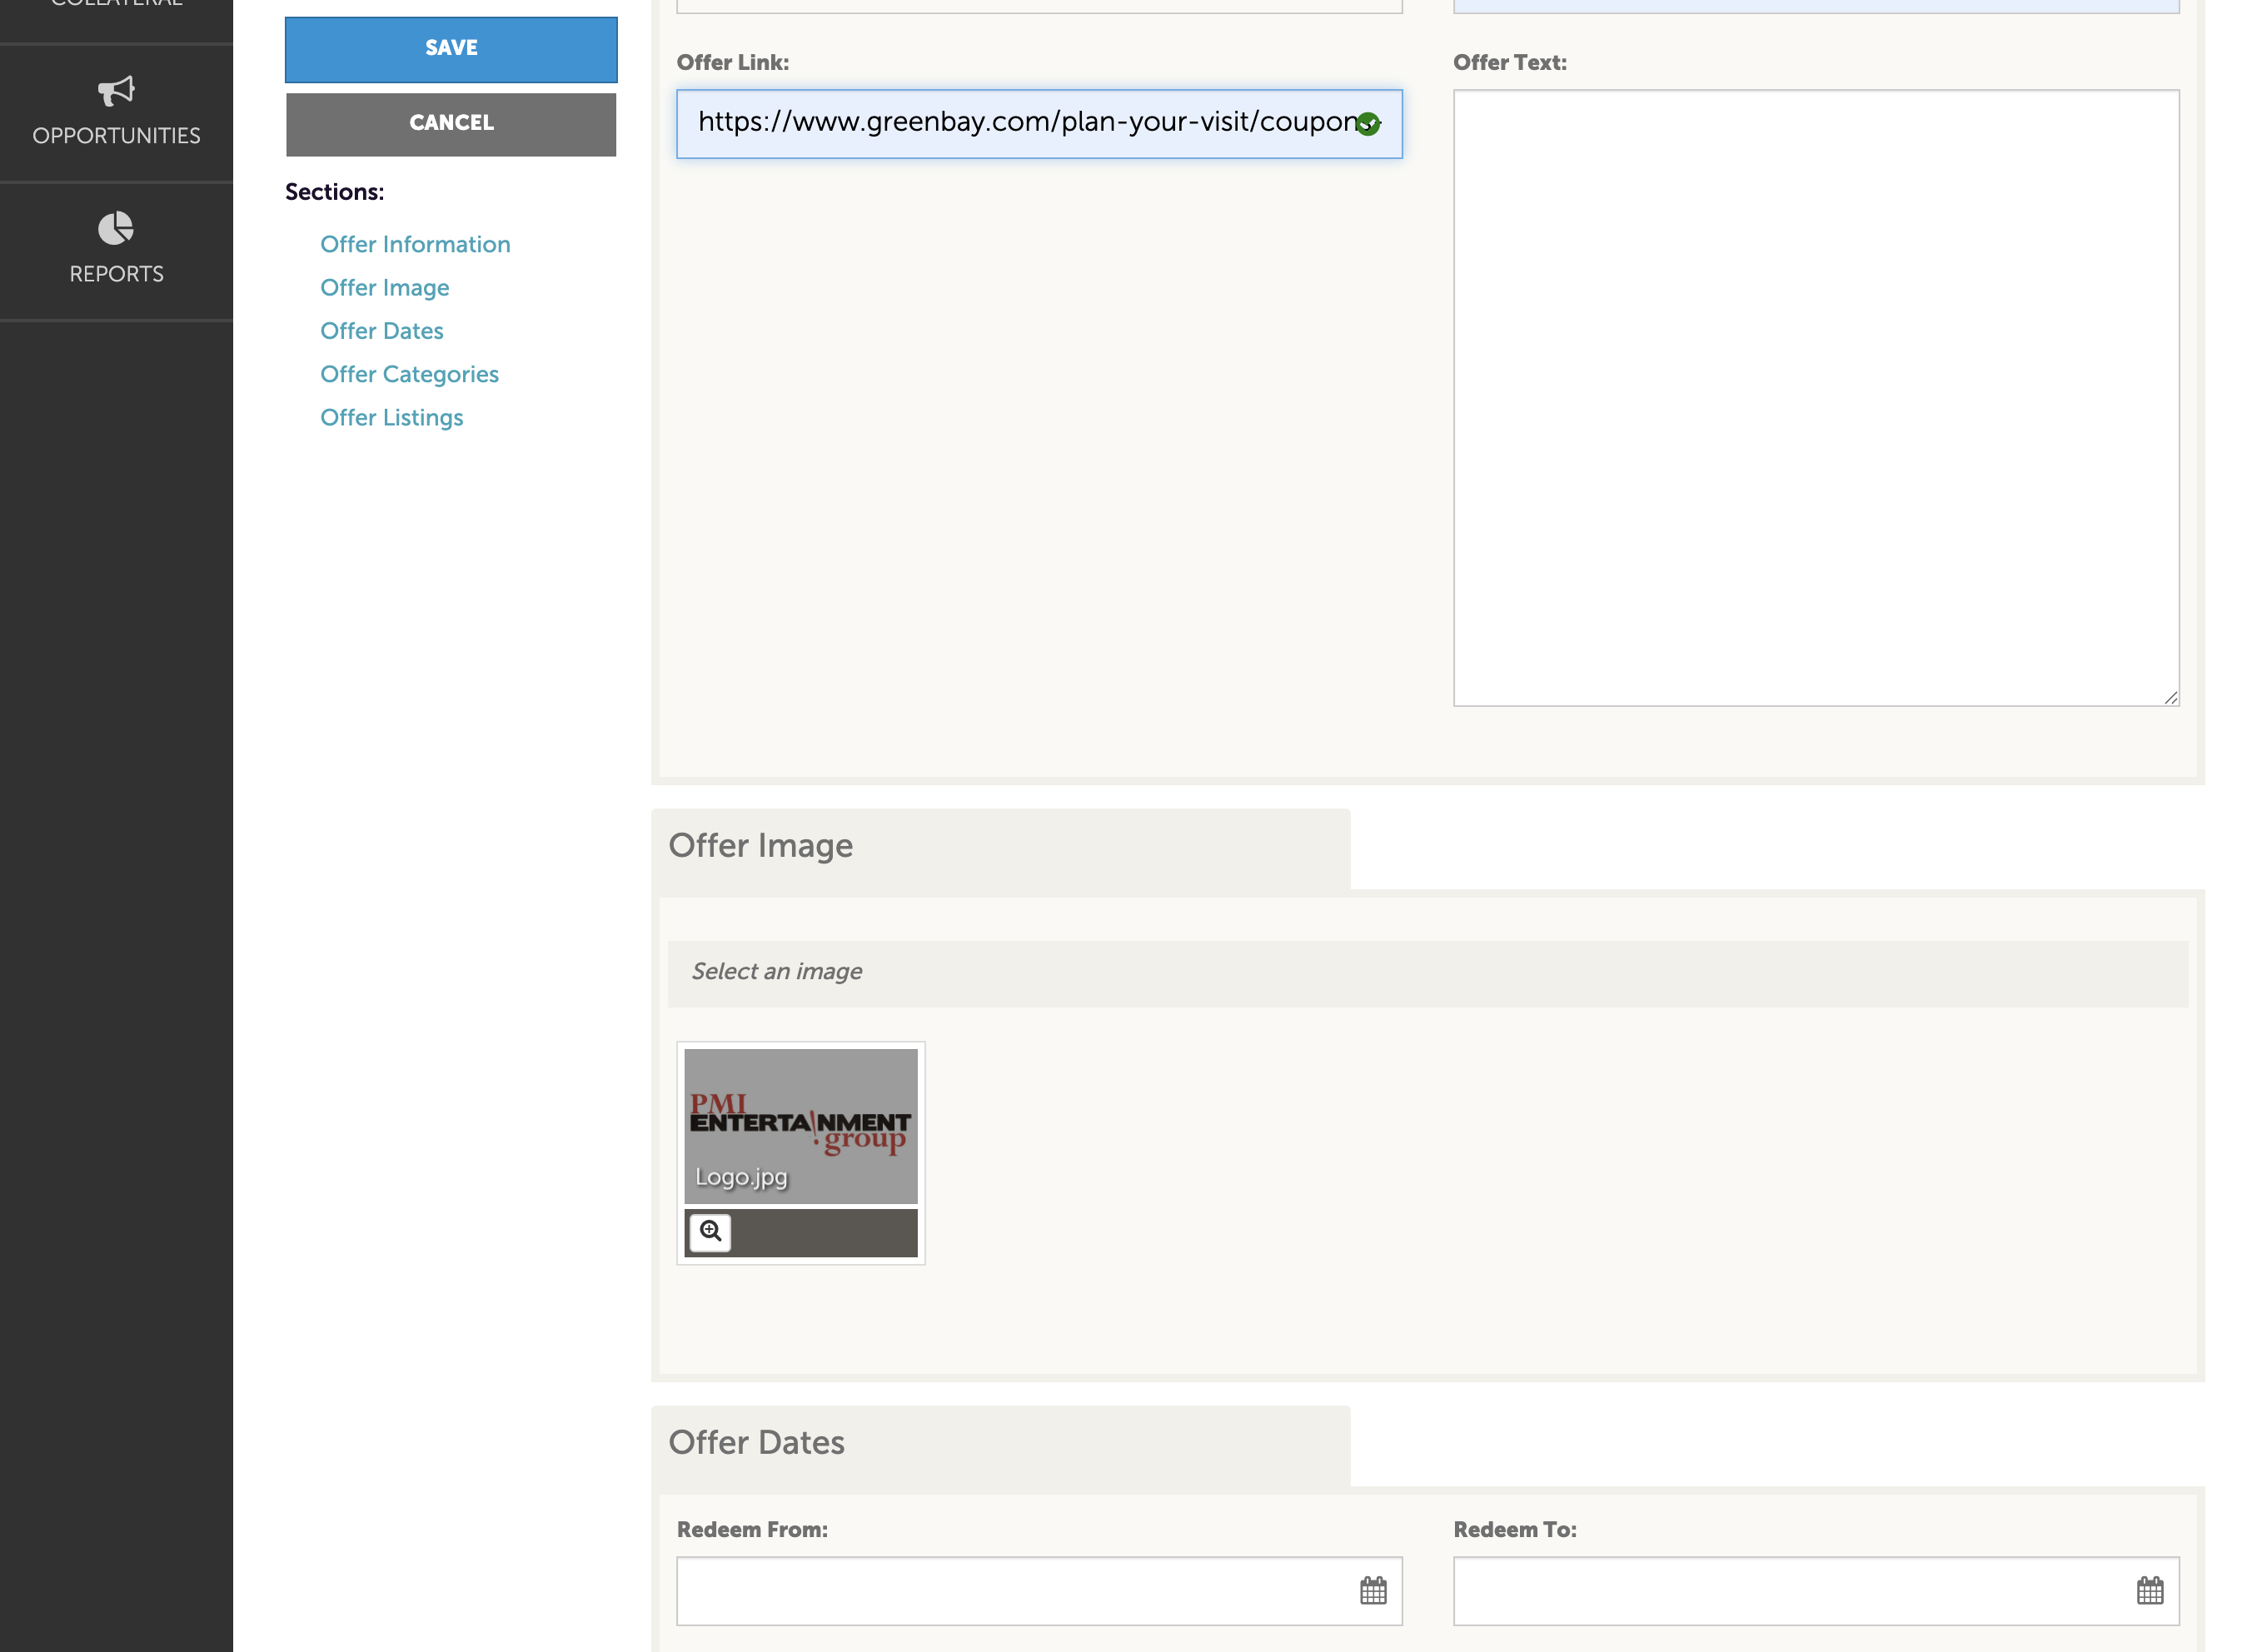2247x1652 pixels.
Task: Click the magnifier icon under Logo.jpg
Action: click(710, 1231)
